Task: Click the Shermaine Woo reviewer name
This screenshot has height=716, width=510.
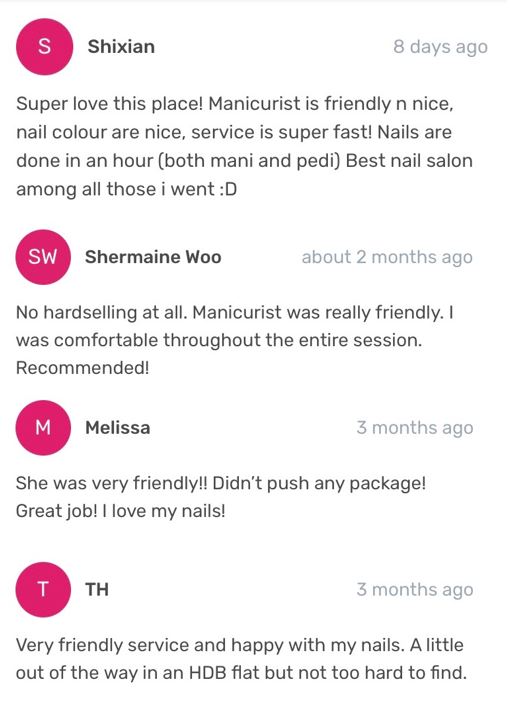Action: pos(153,257)
